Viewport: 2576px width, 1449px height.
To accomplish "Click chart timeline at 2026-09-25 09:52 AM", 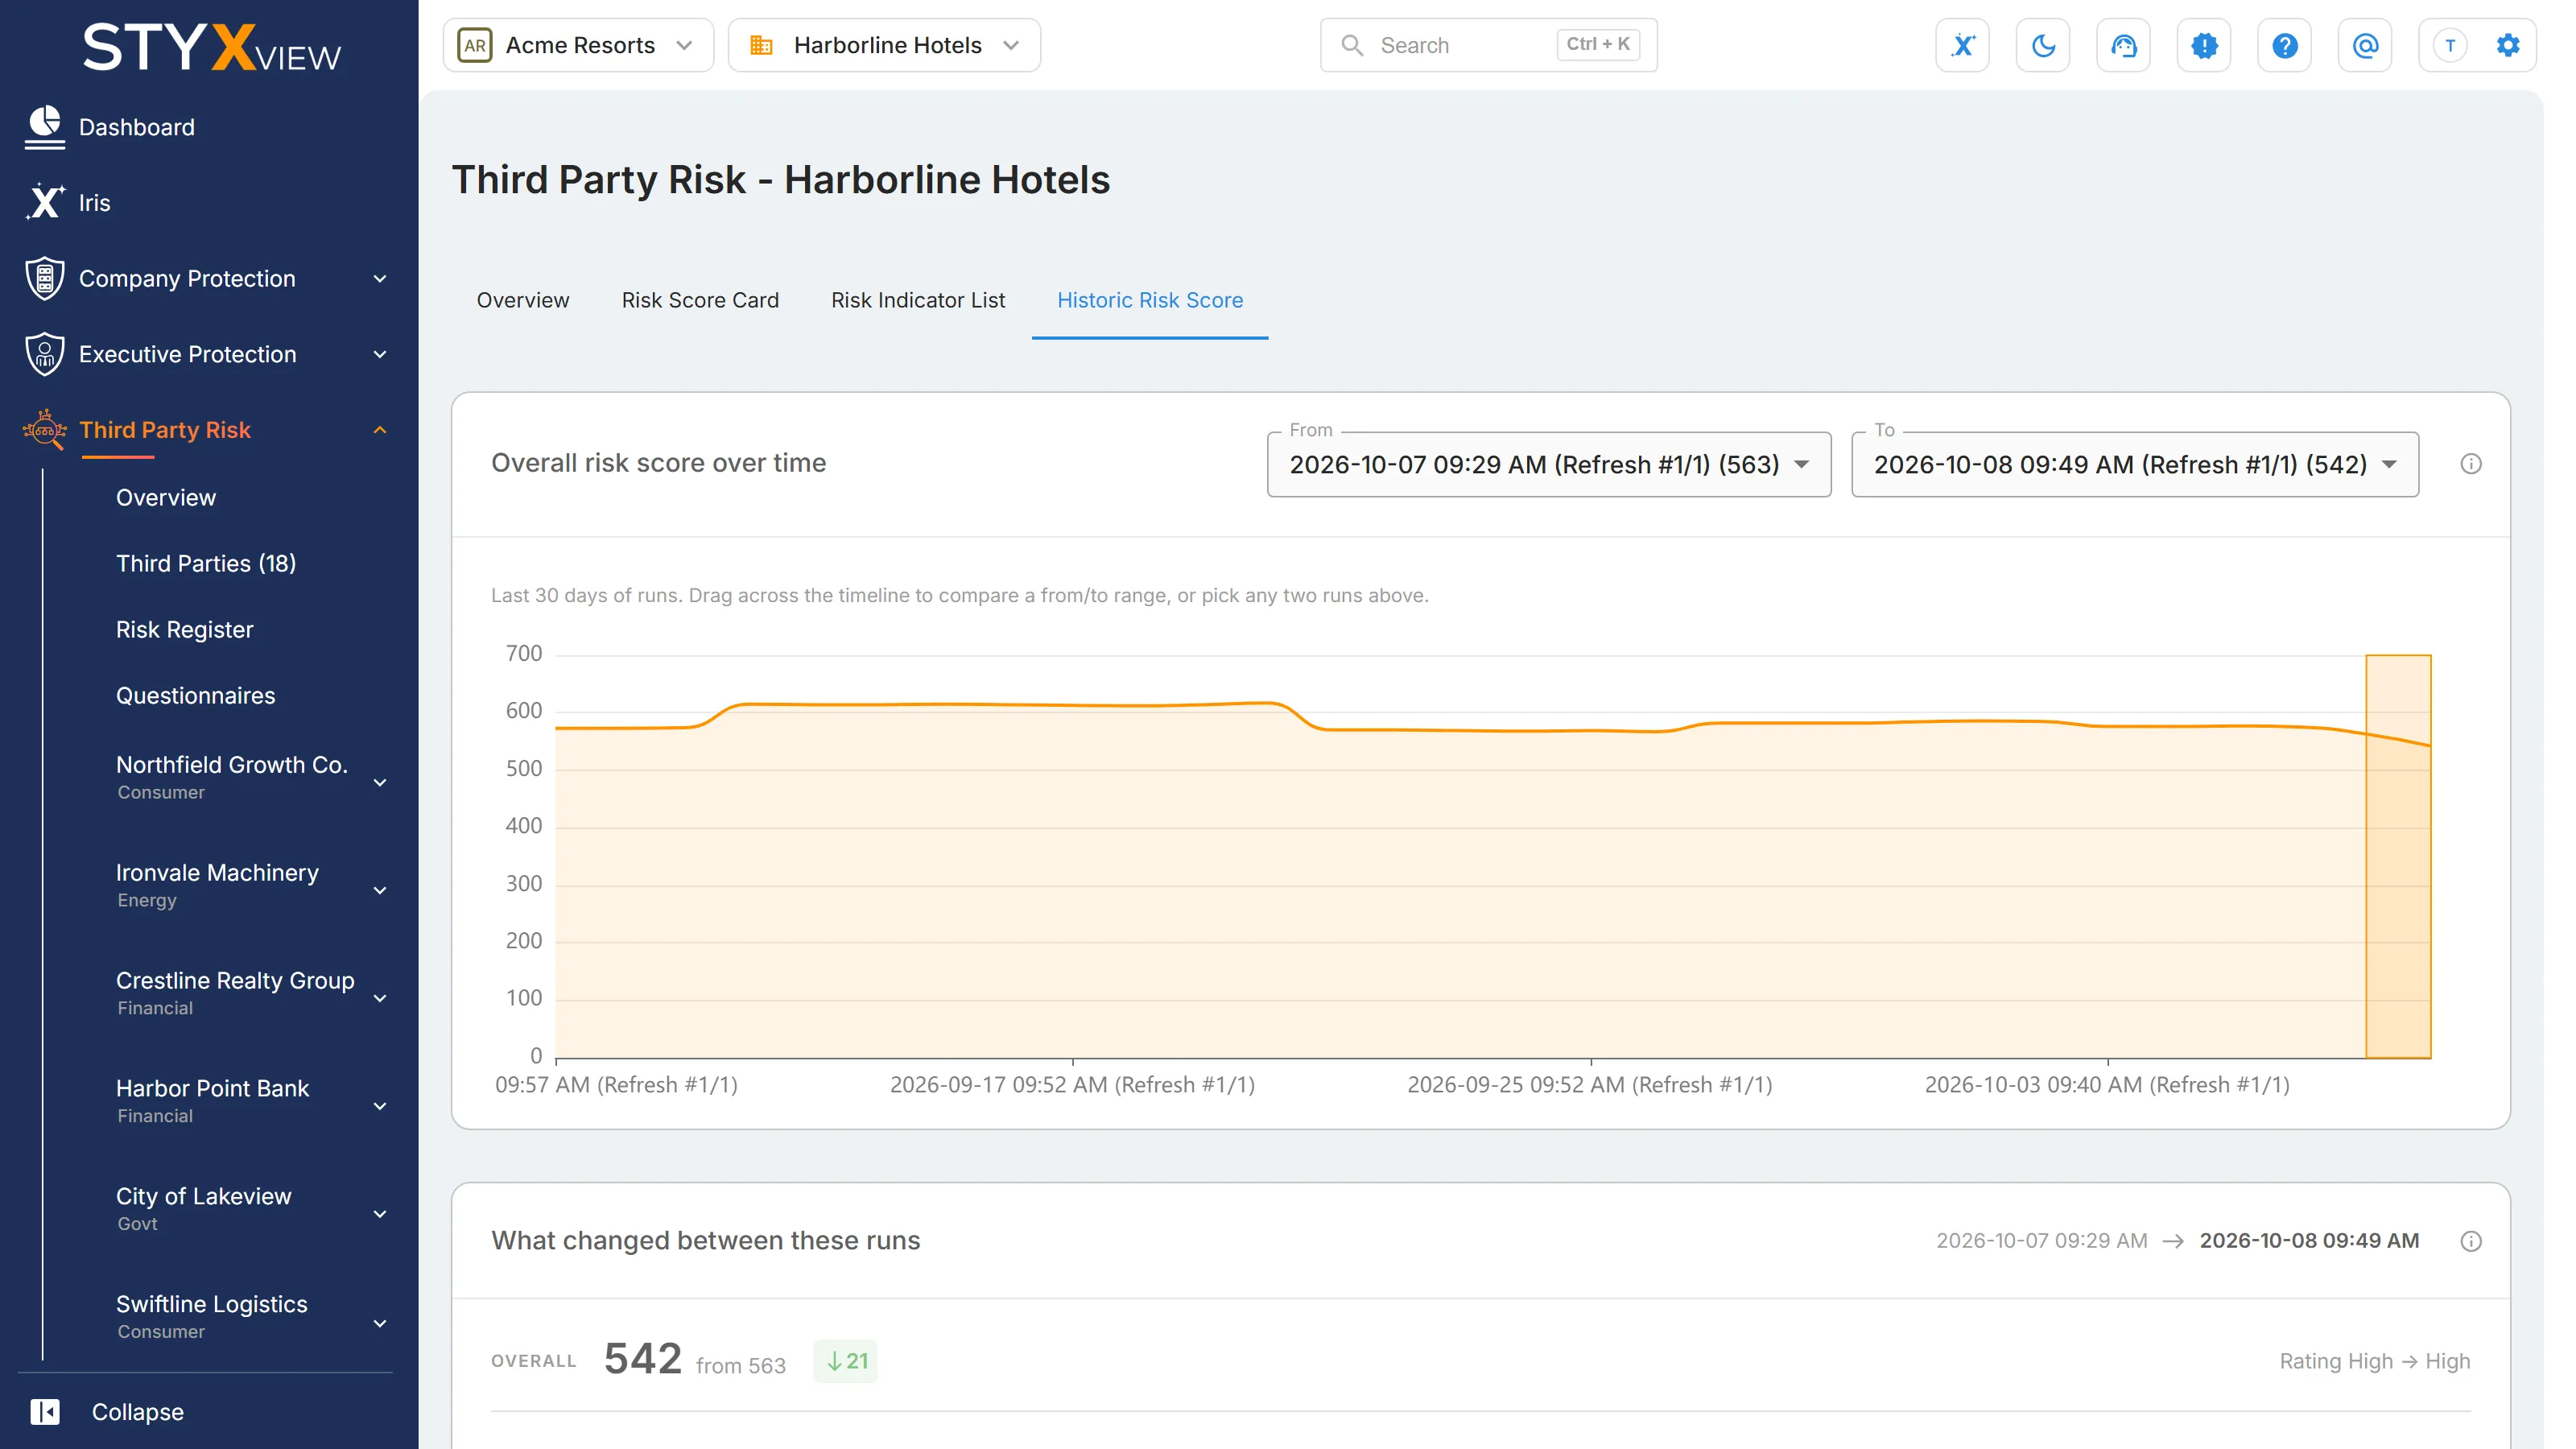I will pos(1590,1084).
